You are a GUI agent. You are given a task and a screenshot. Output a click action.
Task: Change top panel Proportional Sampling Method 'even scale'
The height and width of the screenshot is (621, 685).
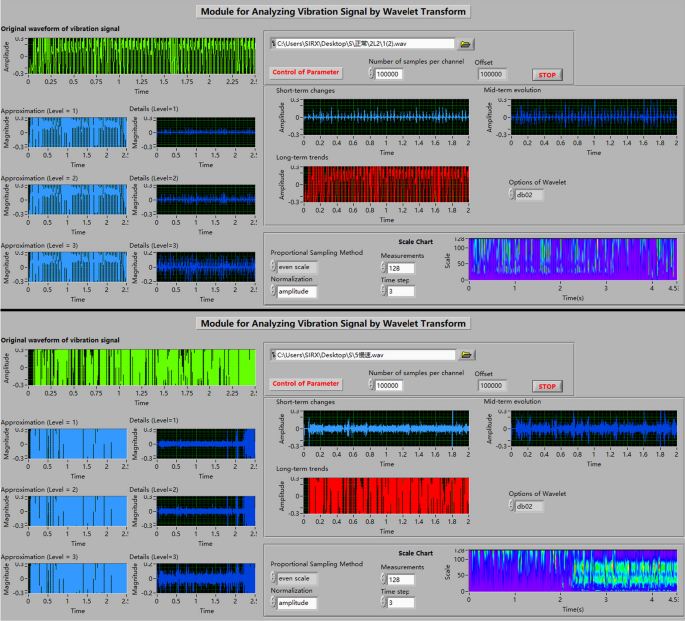point(296,267)
